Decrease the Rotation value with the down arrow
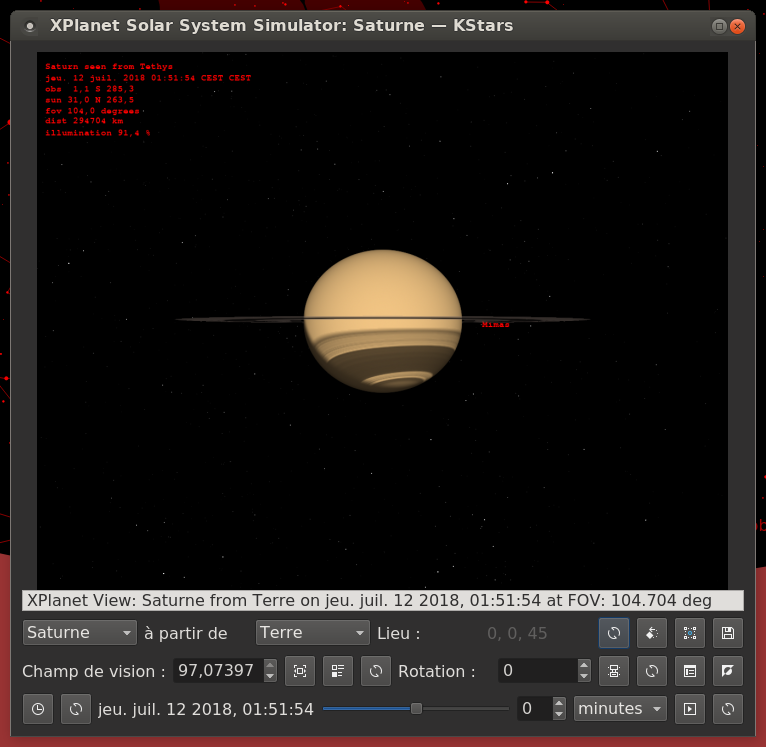 [x=584, y=677]
